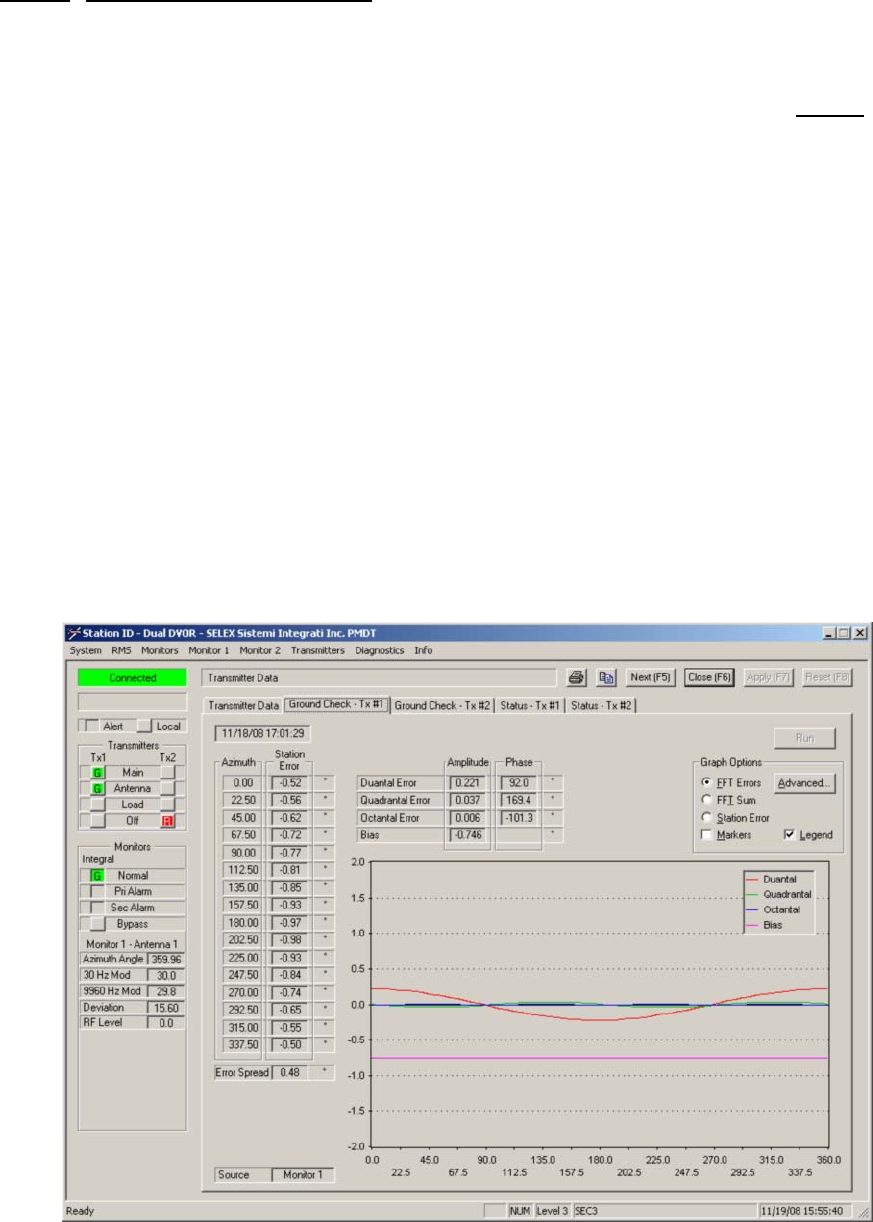
Task: Click Duantal Error amplitude 0.221
Action: pos(467,782)
